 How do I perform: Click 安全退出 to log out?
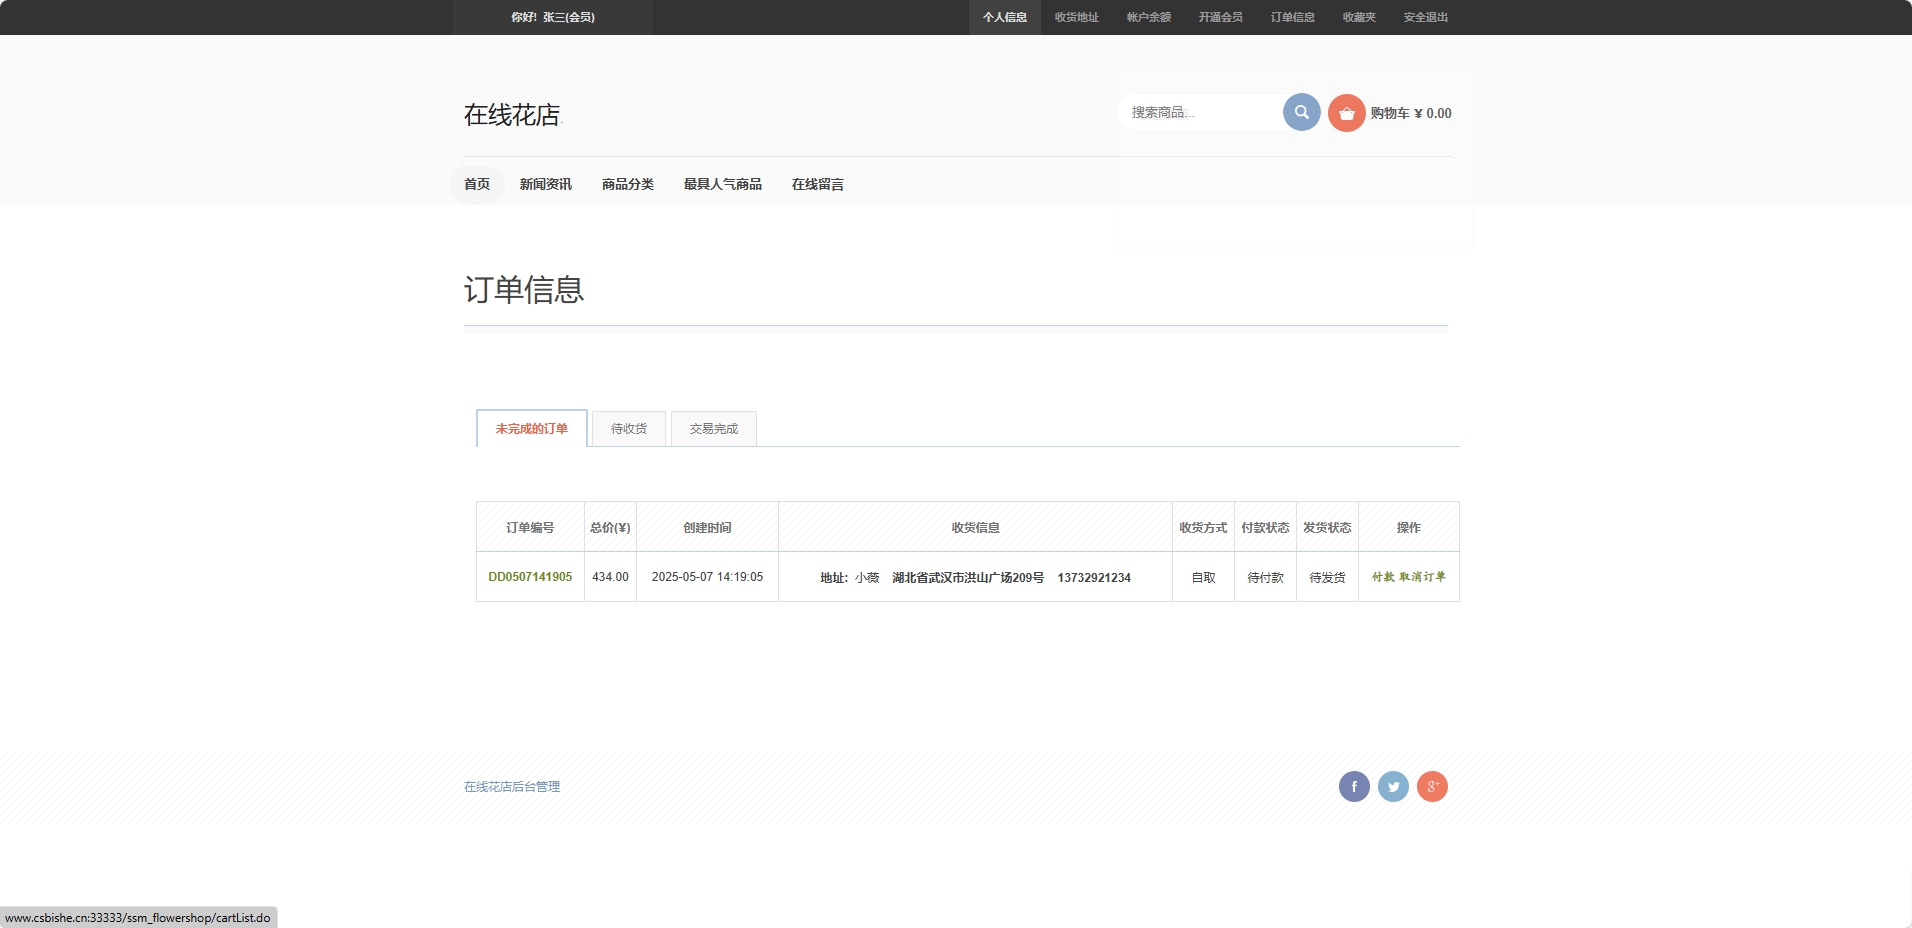point(1425,17)
